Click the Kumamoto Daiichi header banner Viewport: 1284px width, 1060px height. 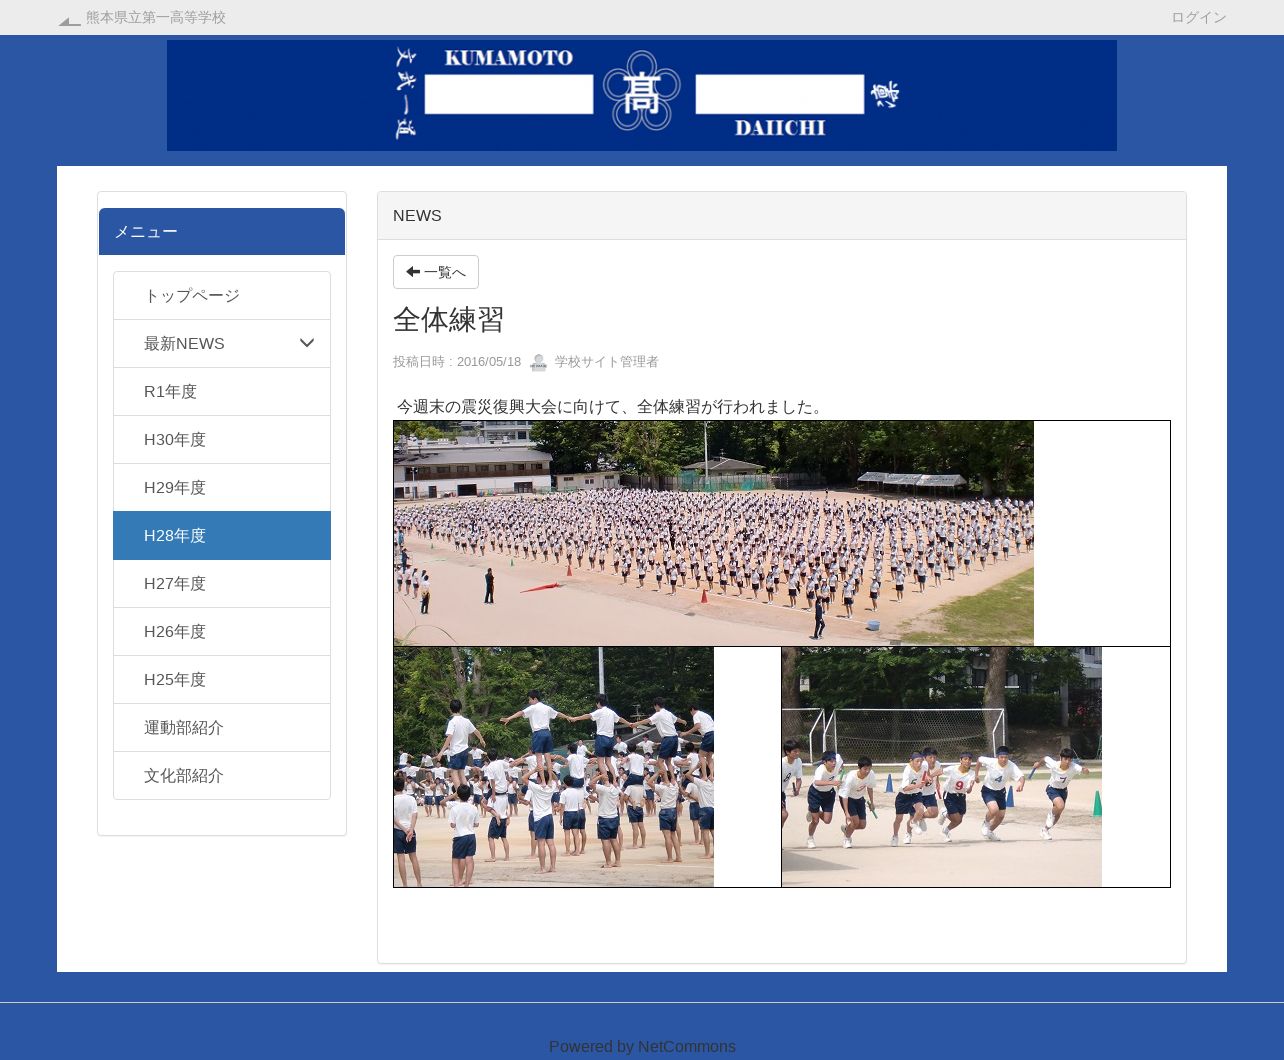tap(642, 95)
